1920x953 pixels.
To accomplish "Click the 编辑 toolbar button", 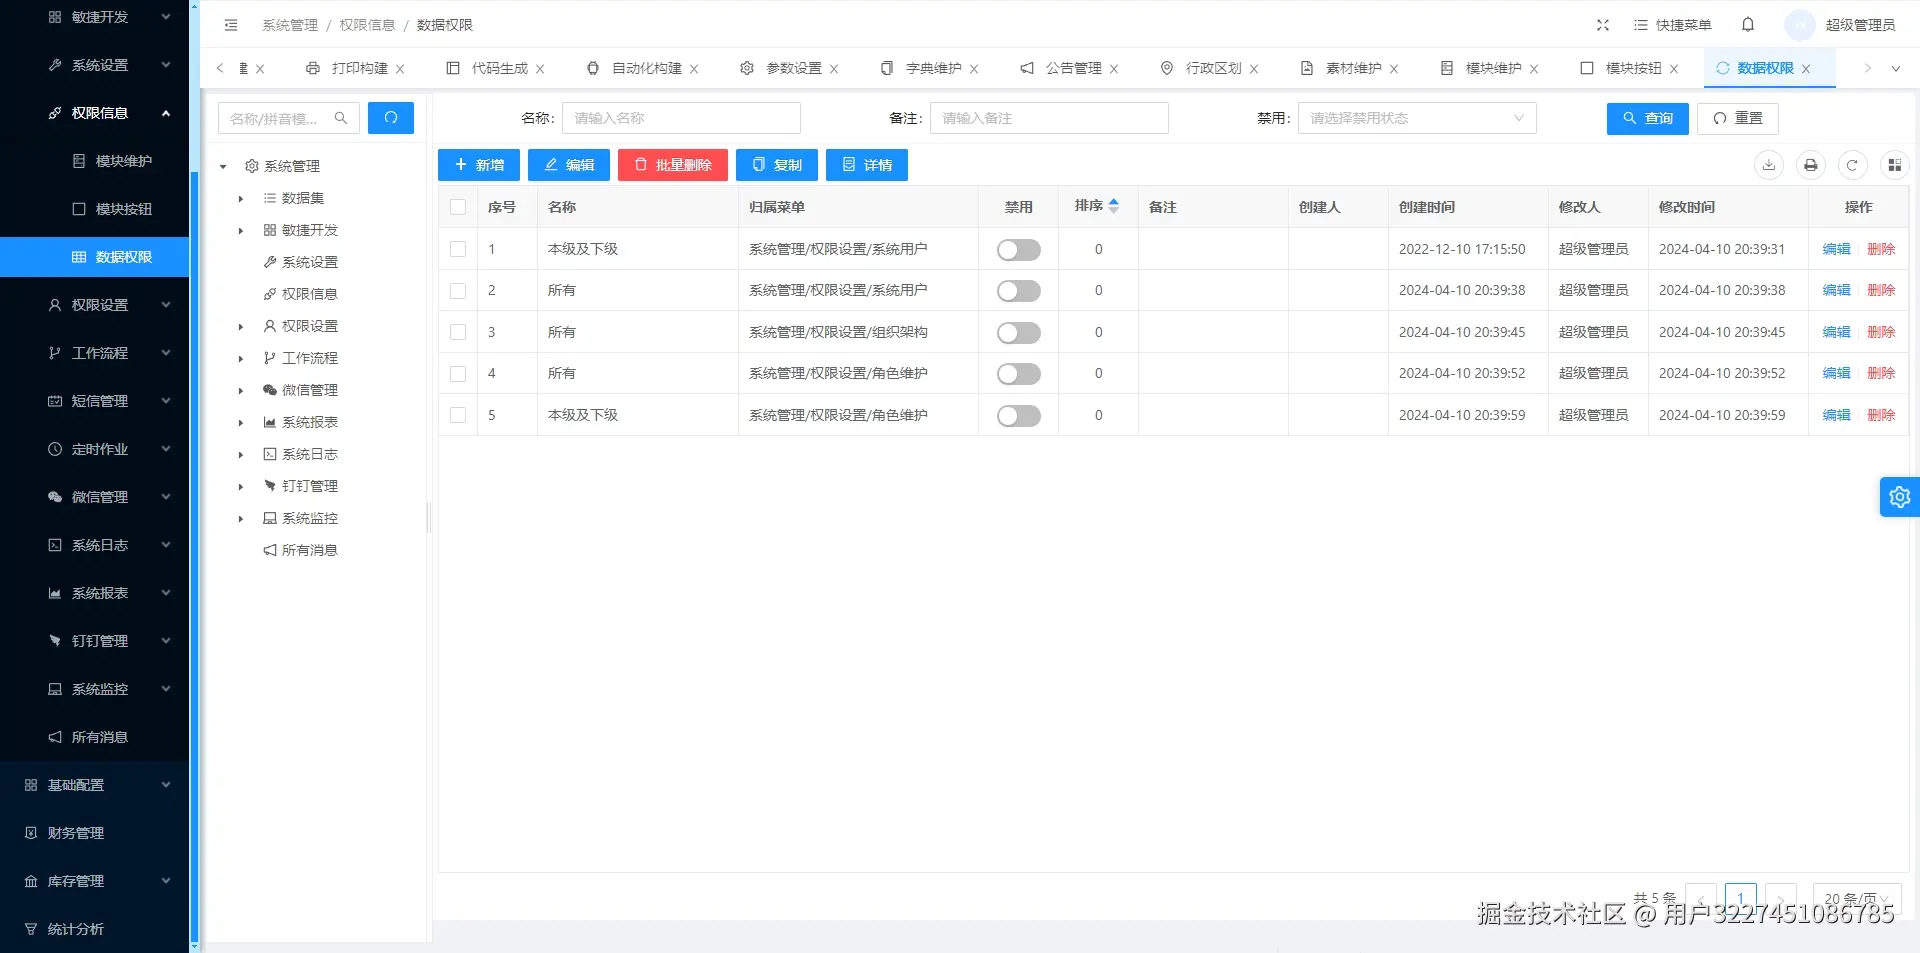I will (569, 165).
